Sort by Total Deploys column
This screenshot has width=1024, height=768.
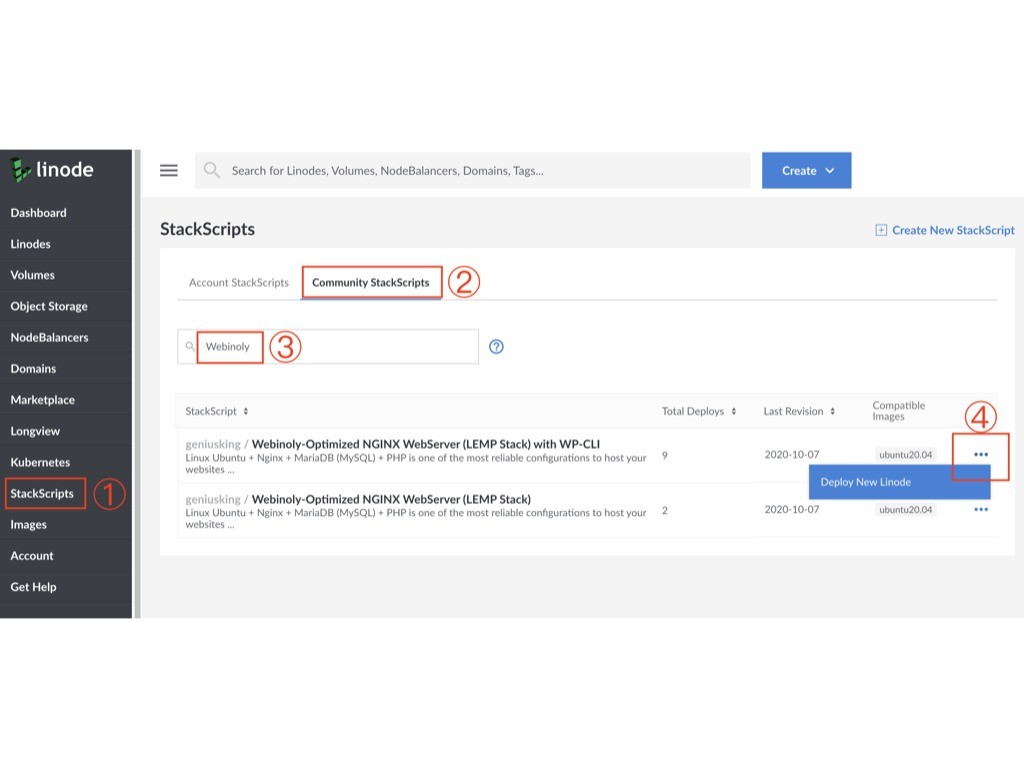click(699, 411)
